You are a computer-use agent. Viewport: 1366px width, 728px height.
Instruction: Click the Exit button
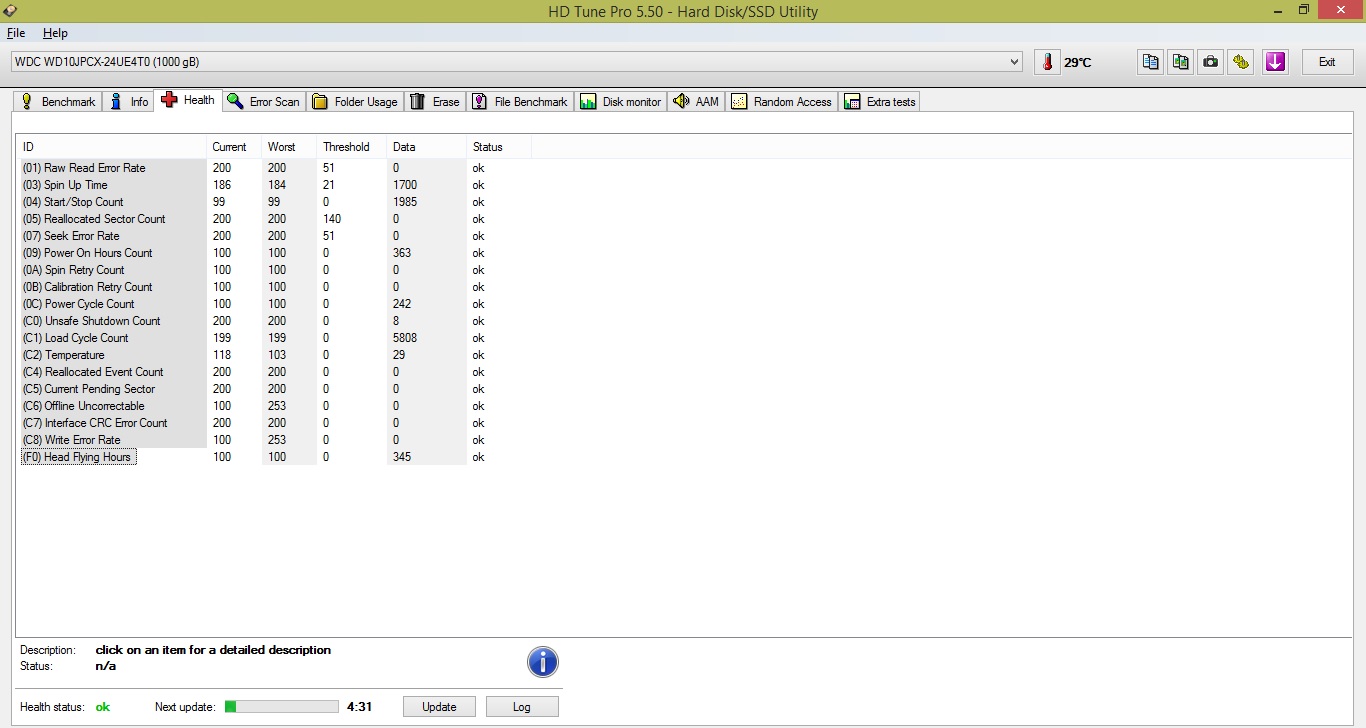coord(1327,62)
